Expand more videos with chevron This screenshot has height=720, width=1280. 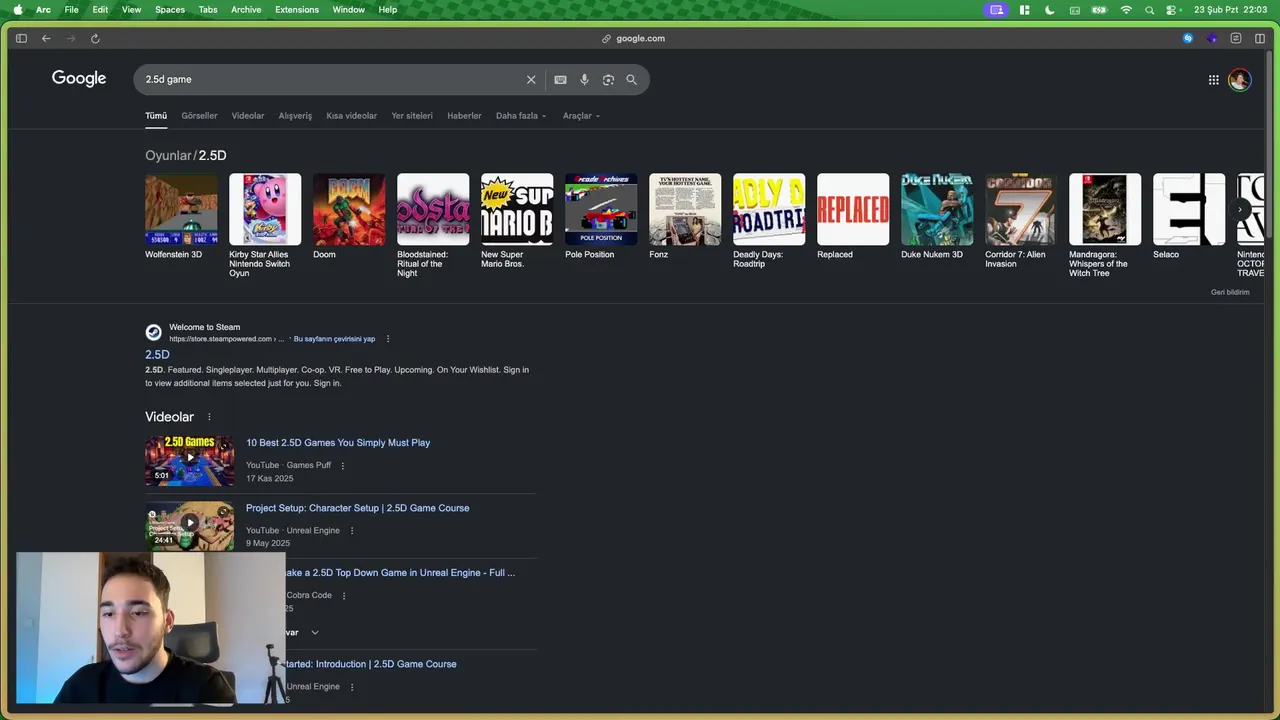[x=314, y=632]
